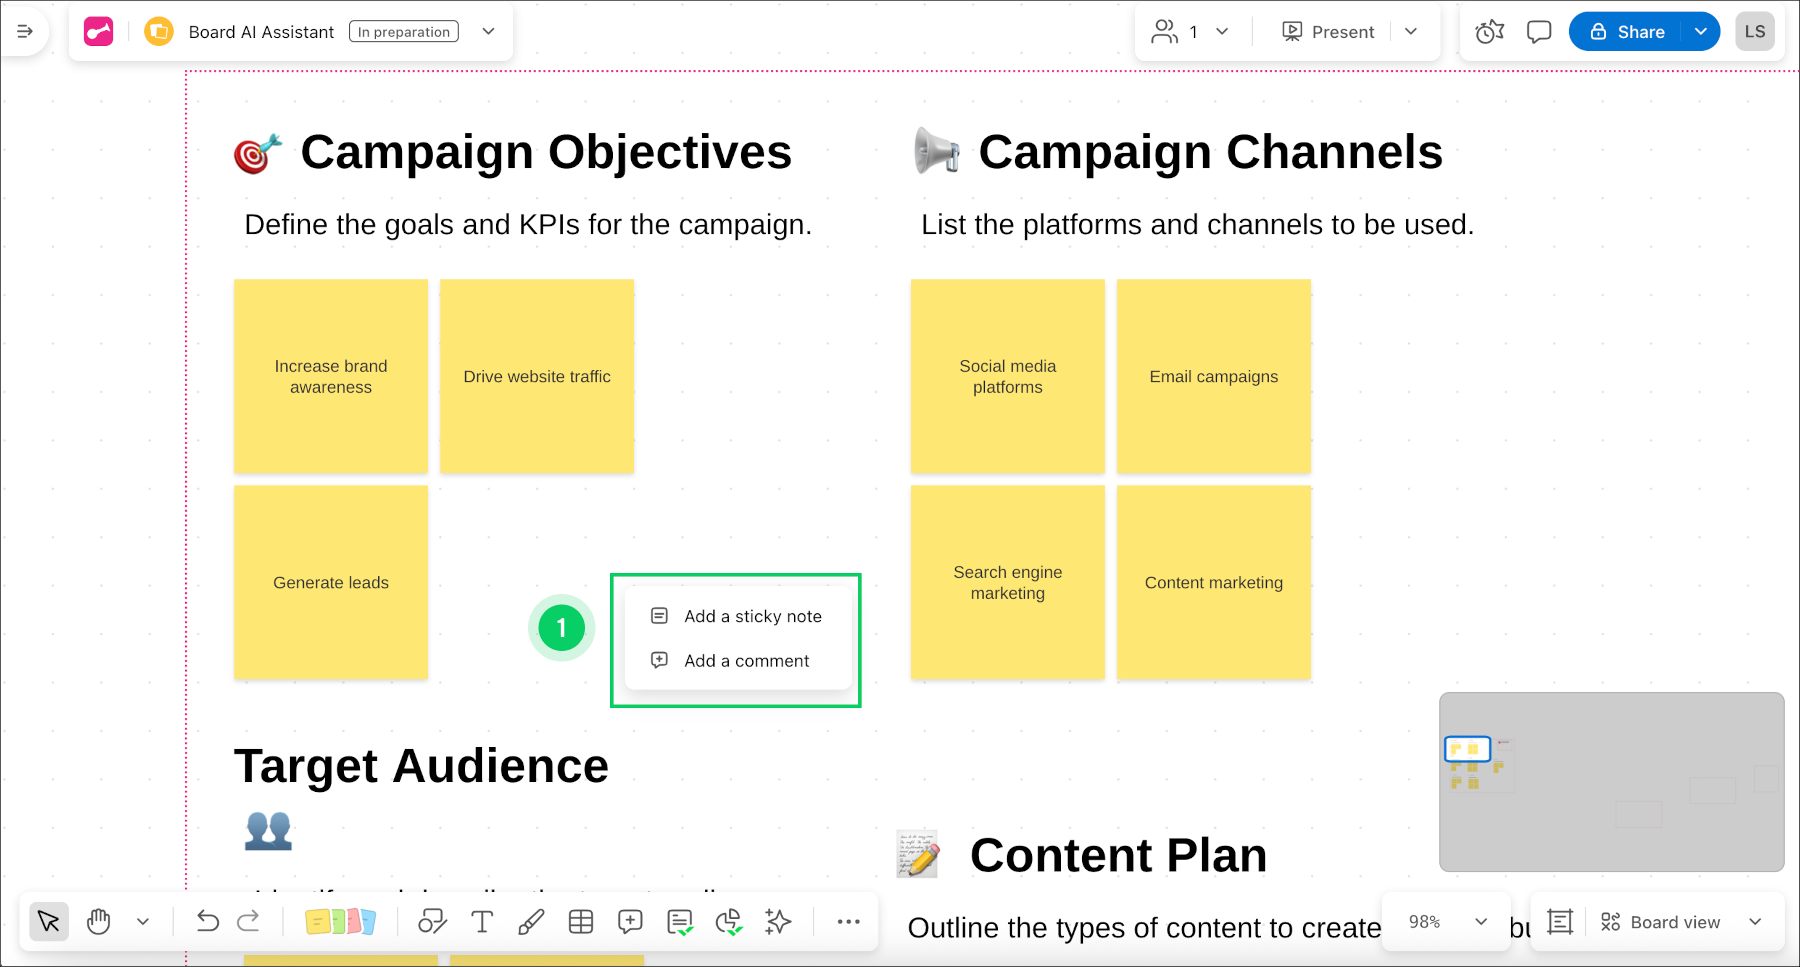Image resolution: width=1800 pixels, height=967 pixels.
Task: Open the shapes and lines tool
Action: click(432, 921)
